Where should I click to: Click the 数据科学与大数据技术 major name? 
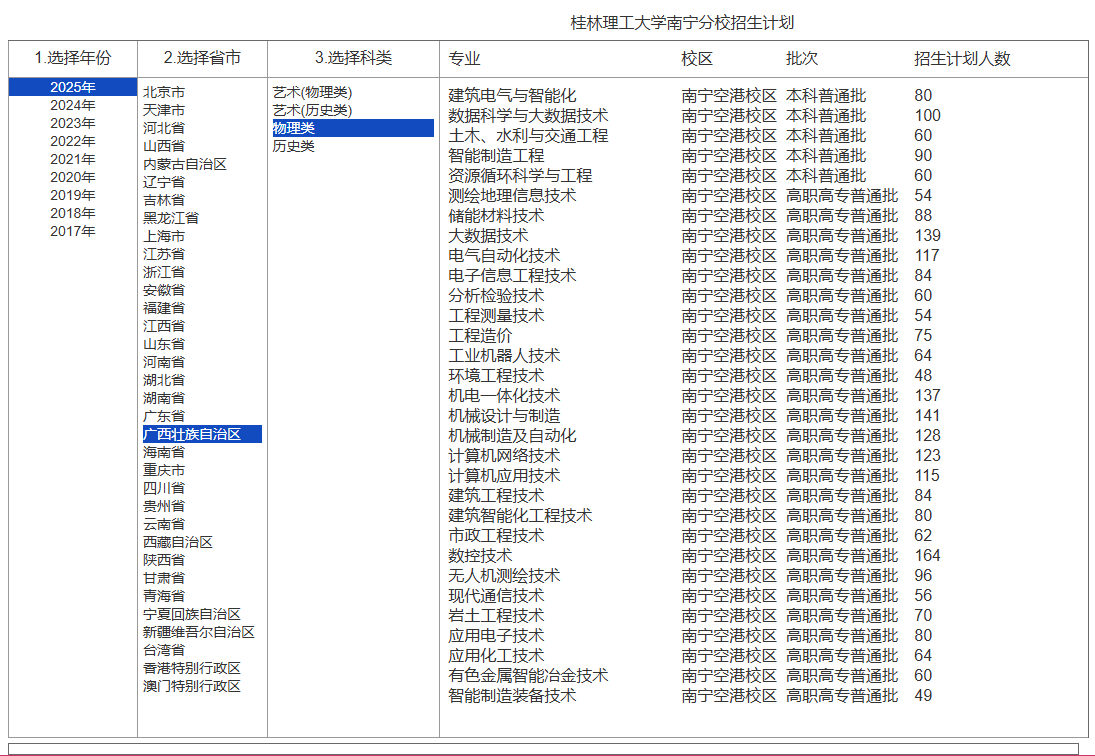[529, 116]
